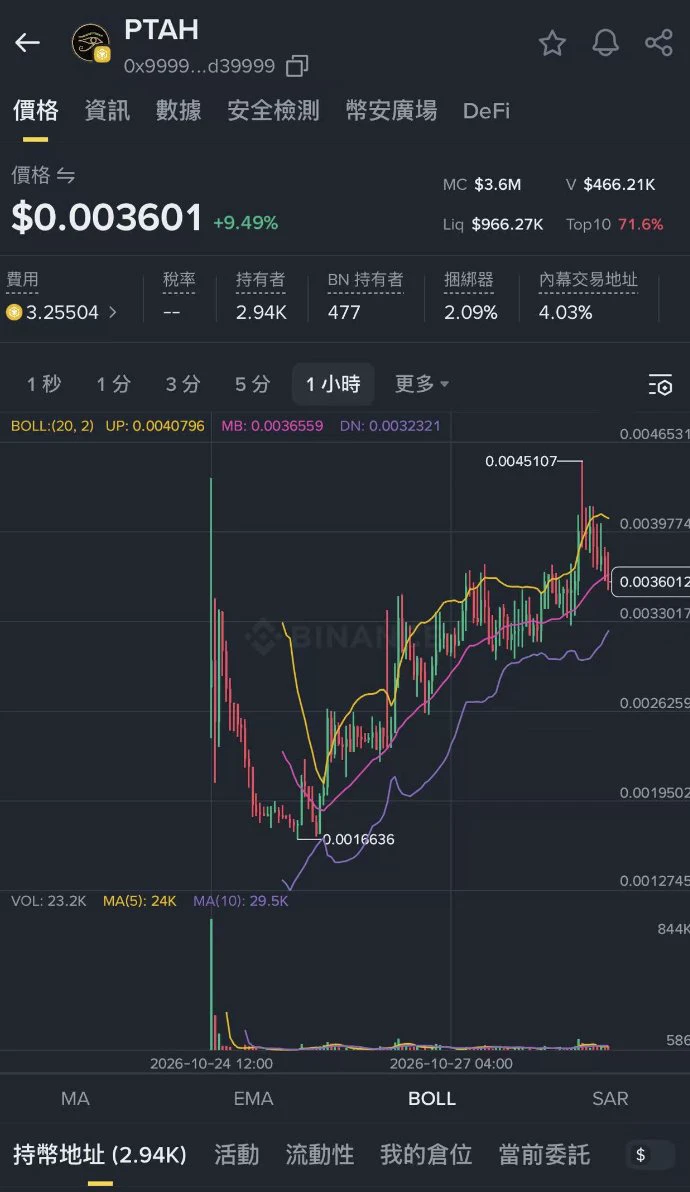
Task: Select the 1 分 interval
Action: [x=113, y=384]
